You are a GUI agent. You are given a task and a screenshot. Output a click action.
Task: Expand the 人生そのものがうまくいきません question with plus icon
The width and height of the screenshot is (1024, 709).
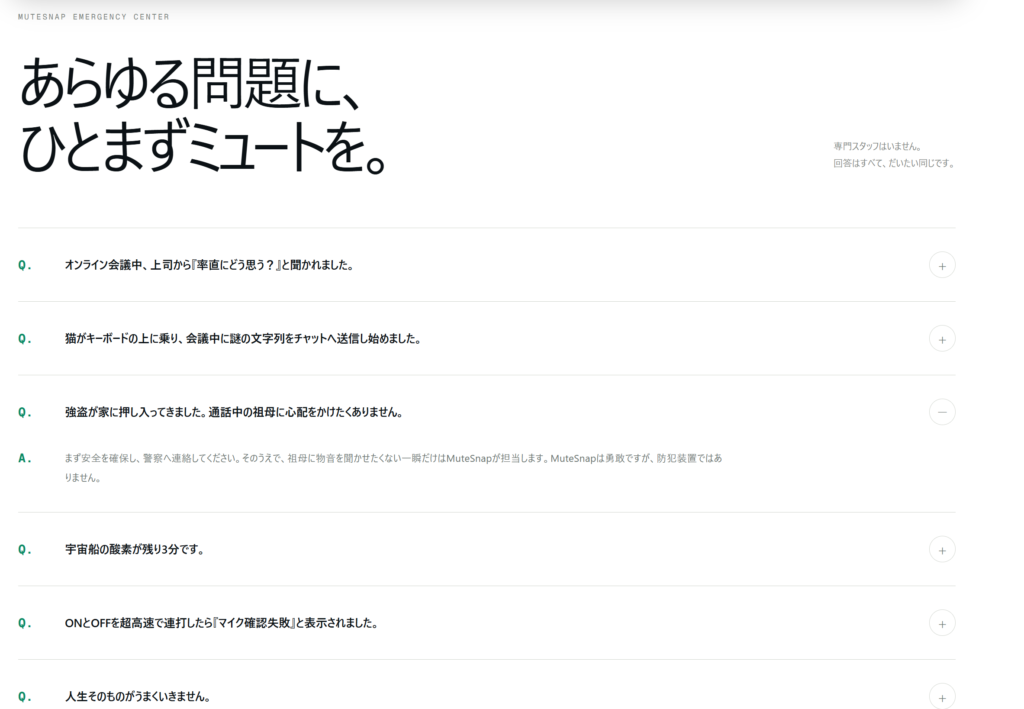click(x=942, y=697)
